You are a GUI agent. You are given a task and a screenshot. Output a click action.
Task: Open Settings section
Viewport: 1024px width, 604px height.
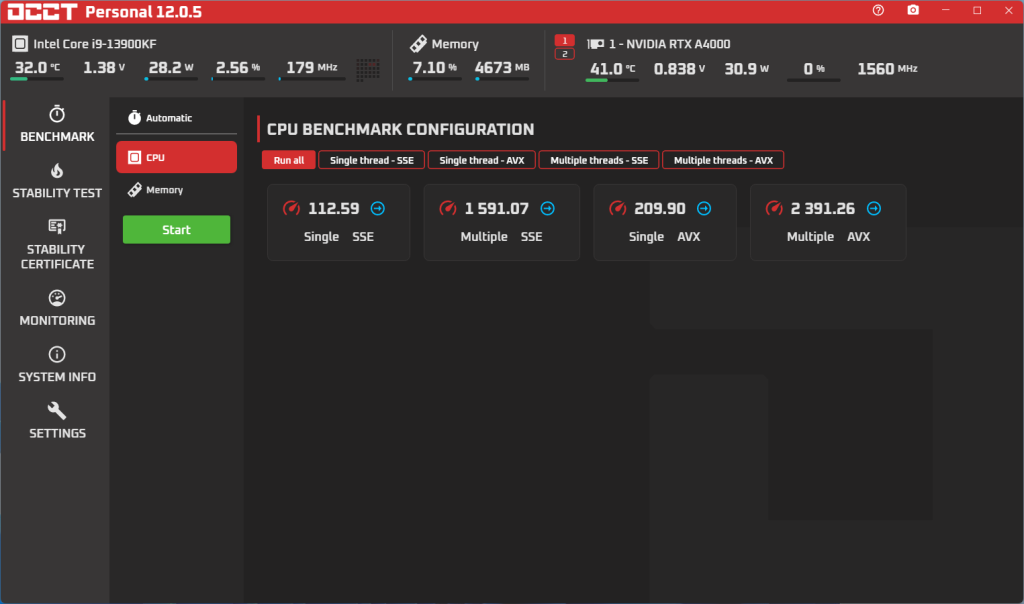tap(57, 421)
